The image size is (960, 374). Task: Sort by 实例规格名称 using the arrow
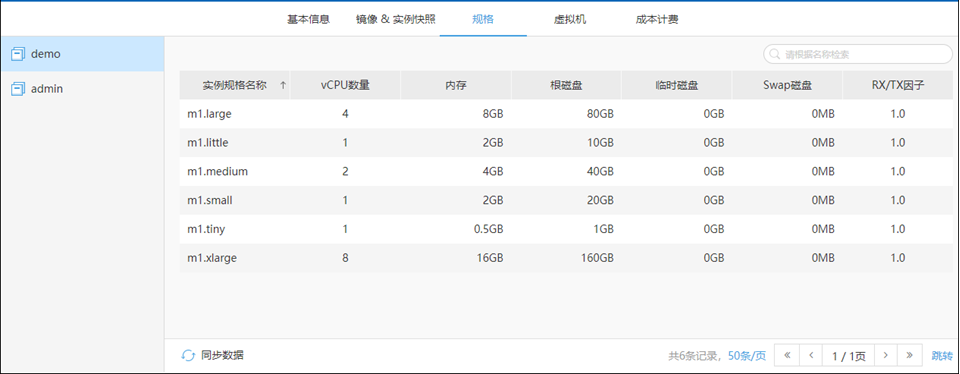(x=282, y=86)
